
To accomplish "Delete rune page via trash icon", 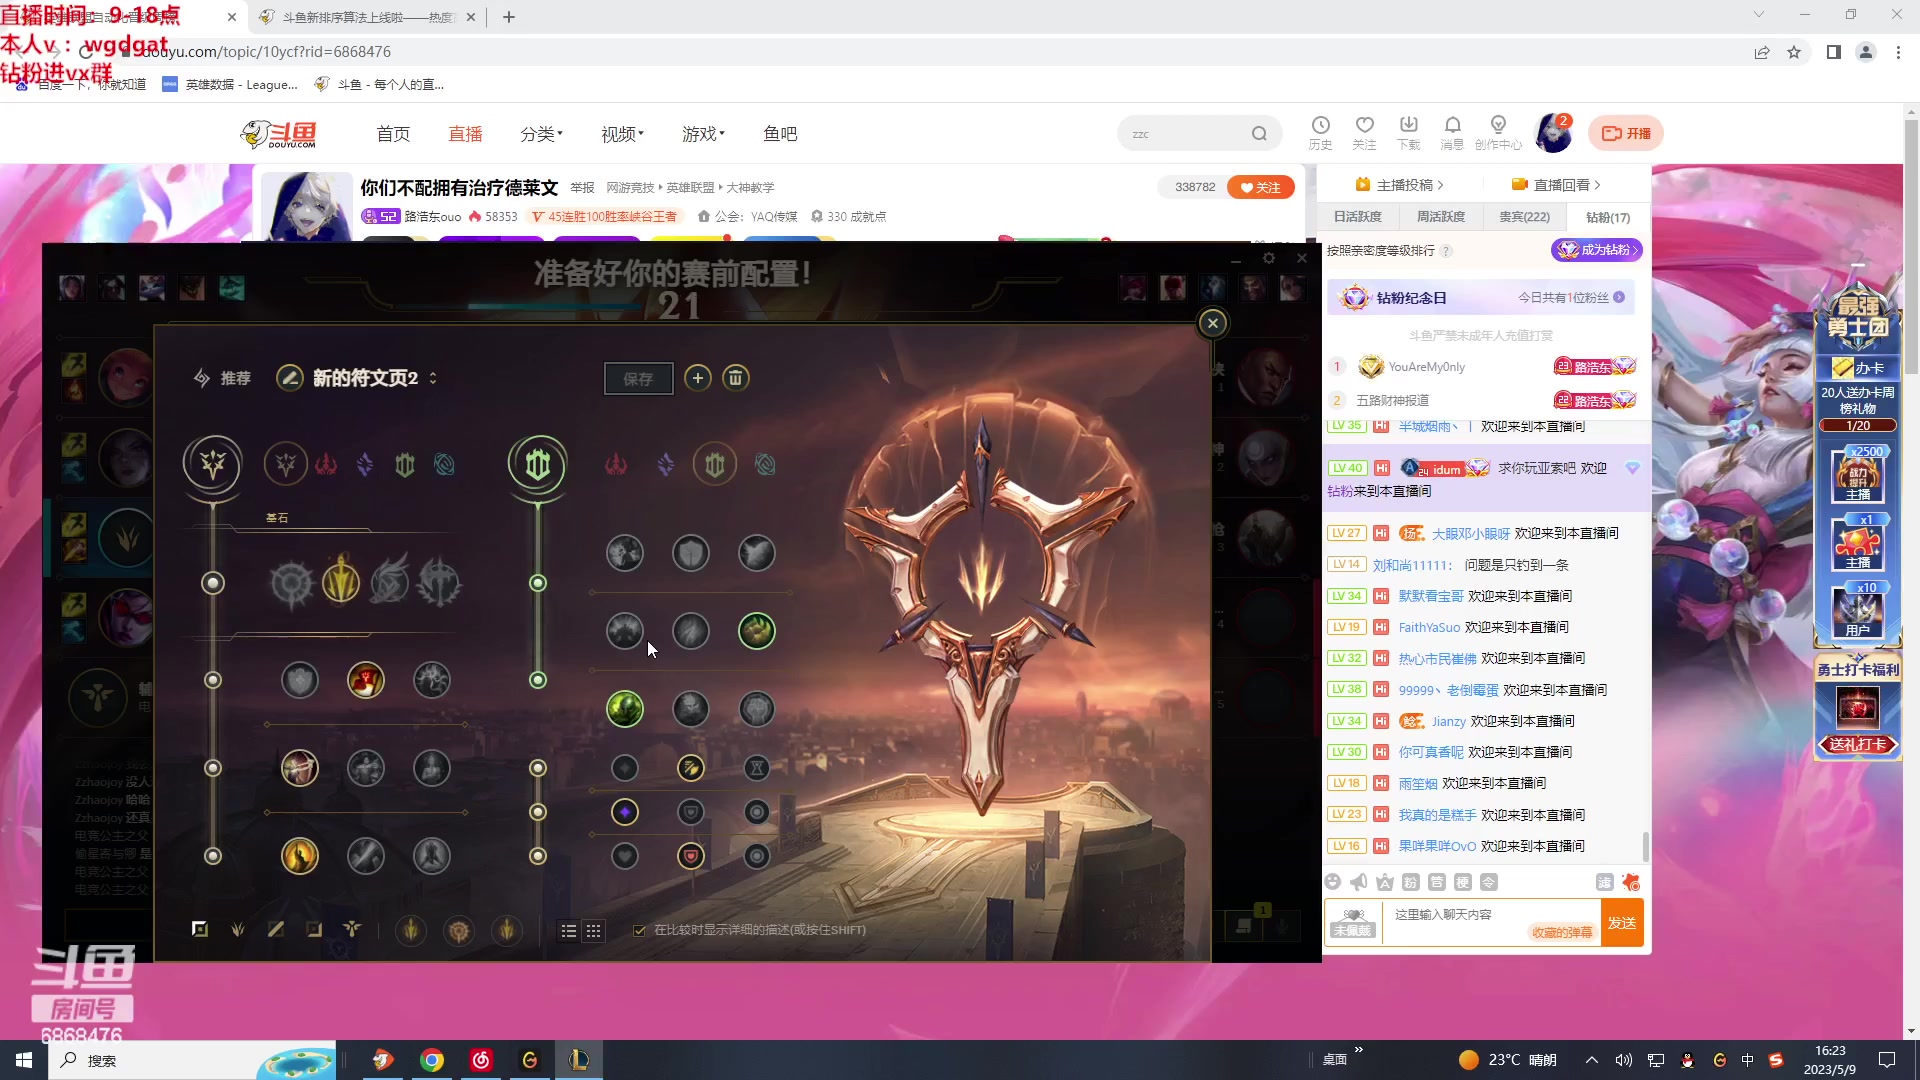I will pos(736,378).
